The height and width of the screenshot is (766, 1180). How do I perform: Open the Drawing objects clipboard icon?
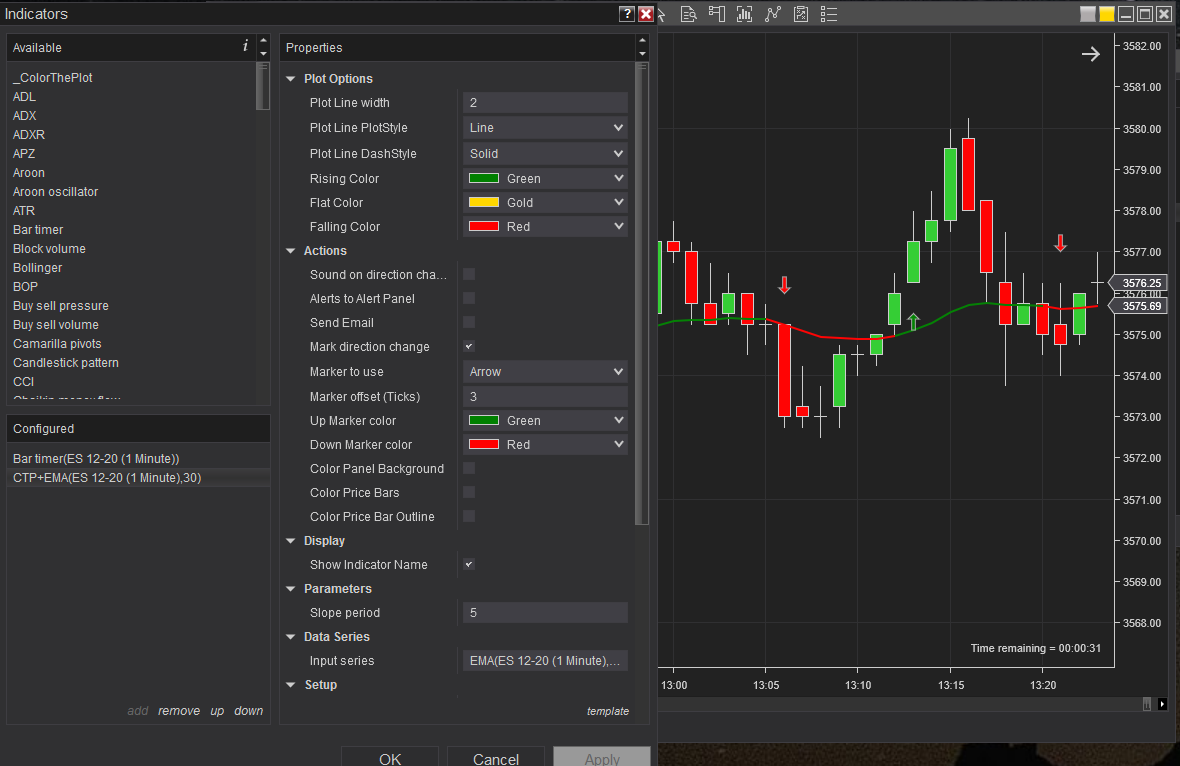(801, 14)
